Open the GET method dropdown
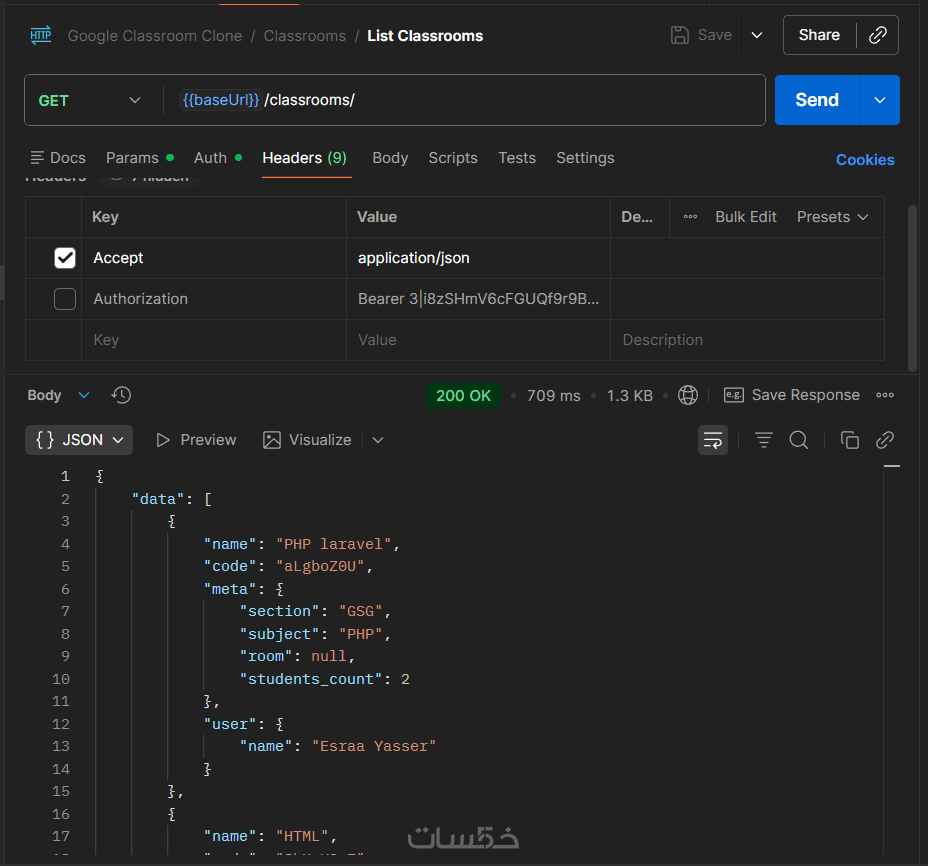The height and width of the screenshot is (866, 928). click(89, 101)
